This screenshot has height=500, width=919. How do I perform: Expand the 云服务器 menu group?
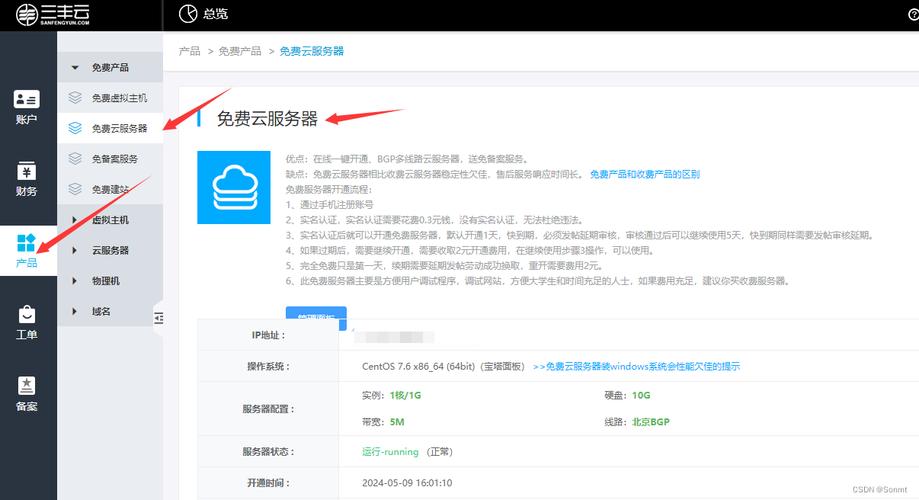tap(110, 250)
